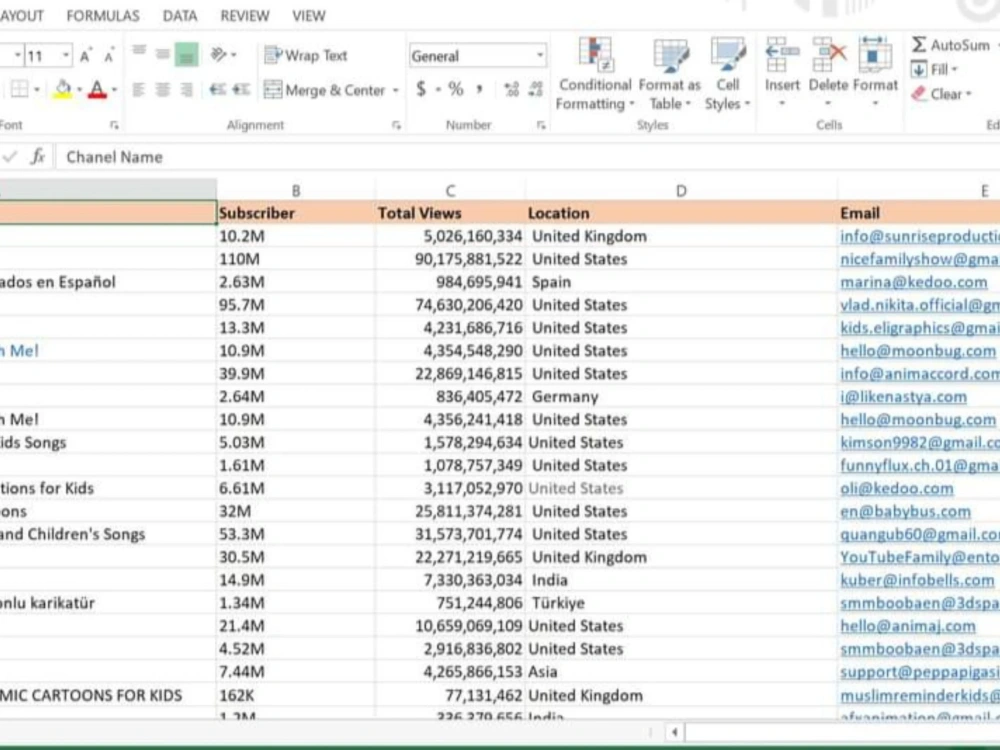The height and width of the screenshot is (750, 1000).
Task: Click the increase indent icon
Action: 240,90
